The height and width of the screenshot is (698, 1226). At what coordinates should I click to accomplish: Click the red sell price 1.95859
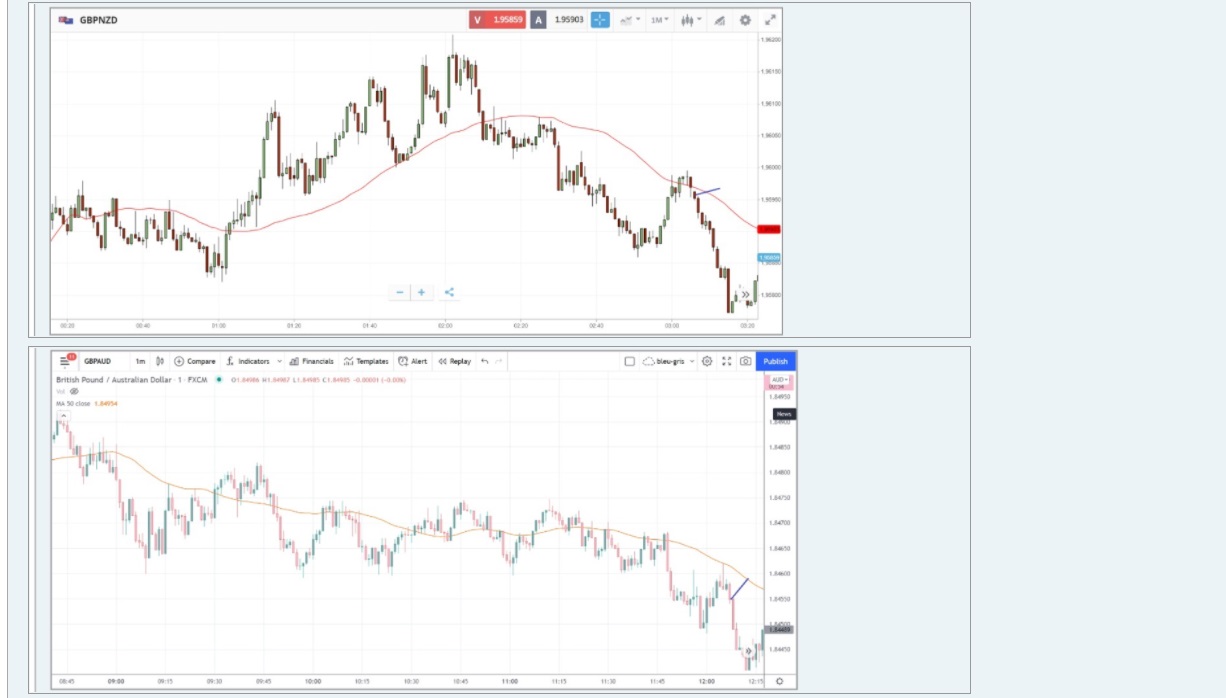click(x=498, y=20)
